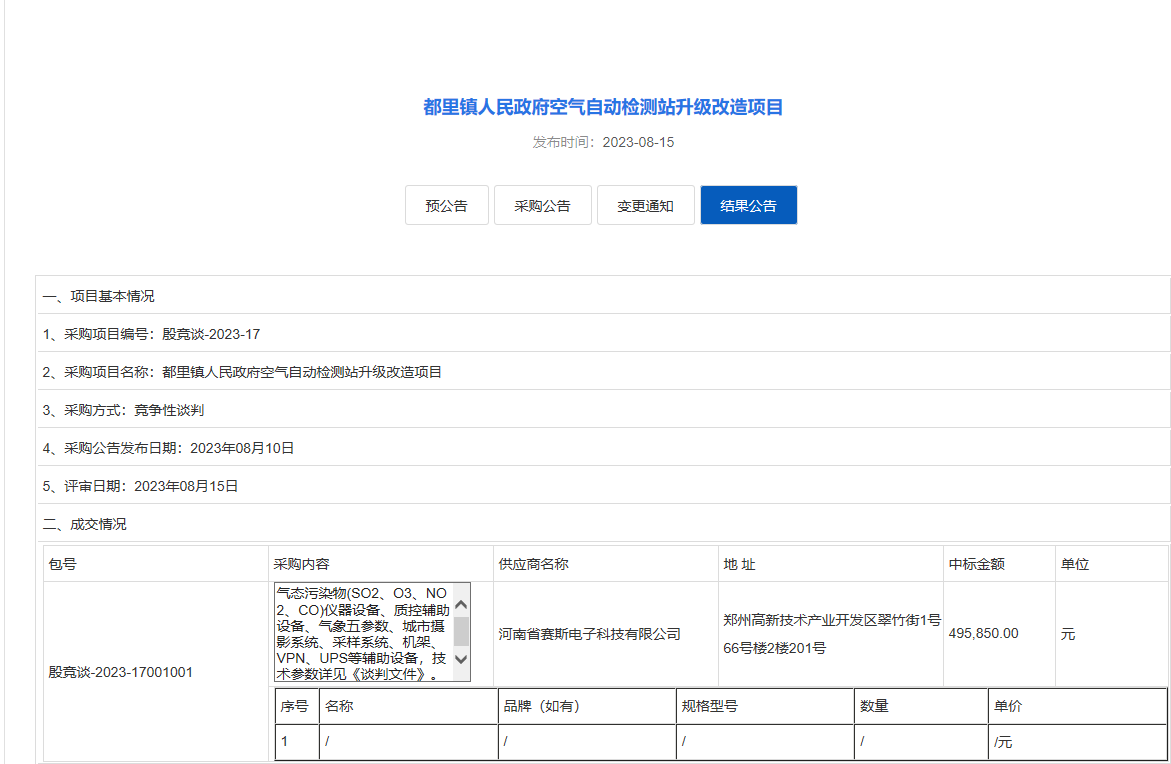Click inside the 采购内容 text area
The height and width of the screenshot is (764, 1171).
coord(364,633)
